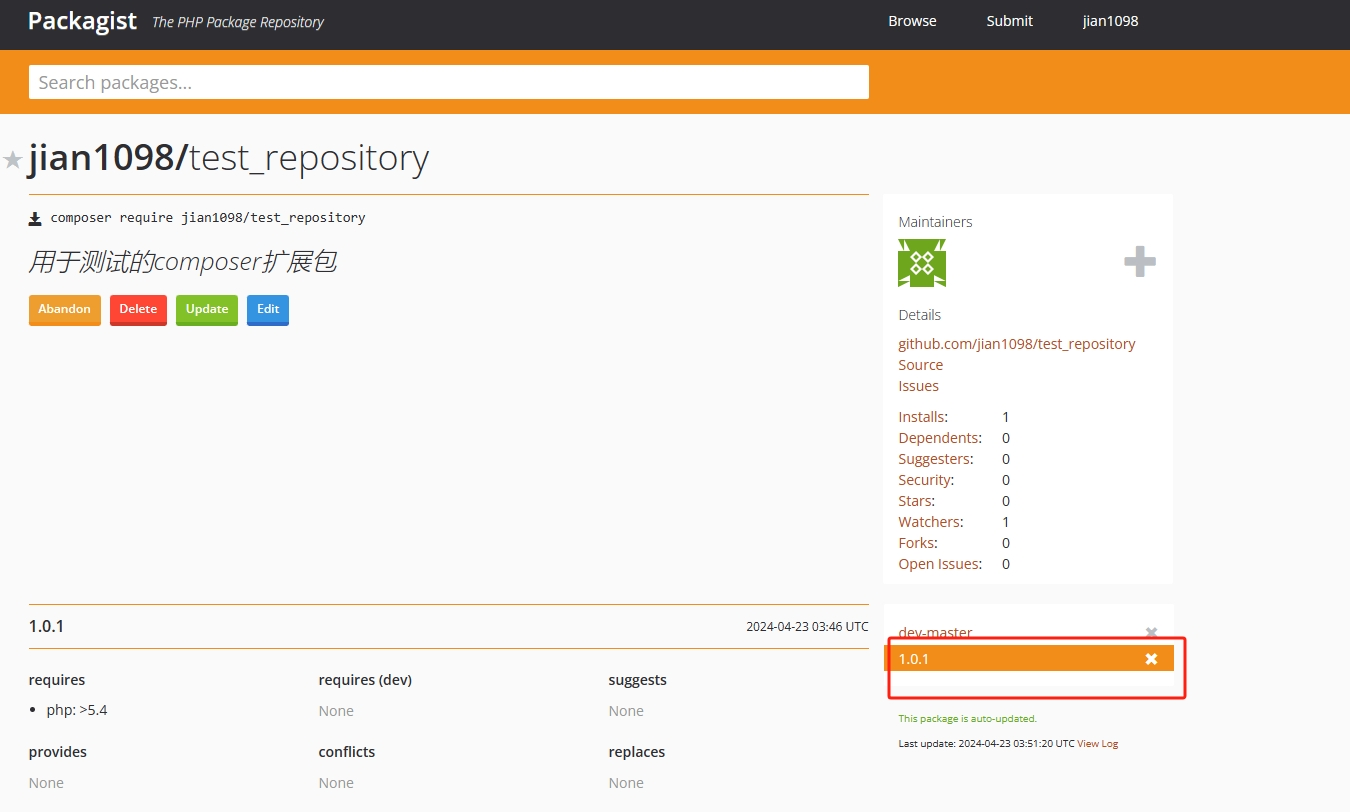
Task: Click the red Delete button
Action: [138, 309]
